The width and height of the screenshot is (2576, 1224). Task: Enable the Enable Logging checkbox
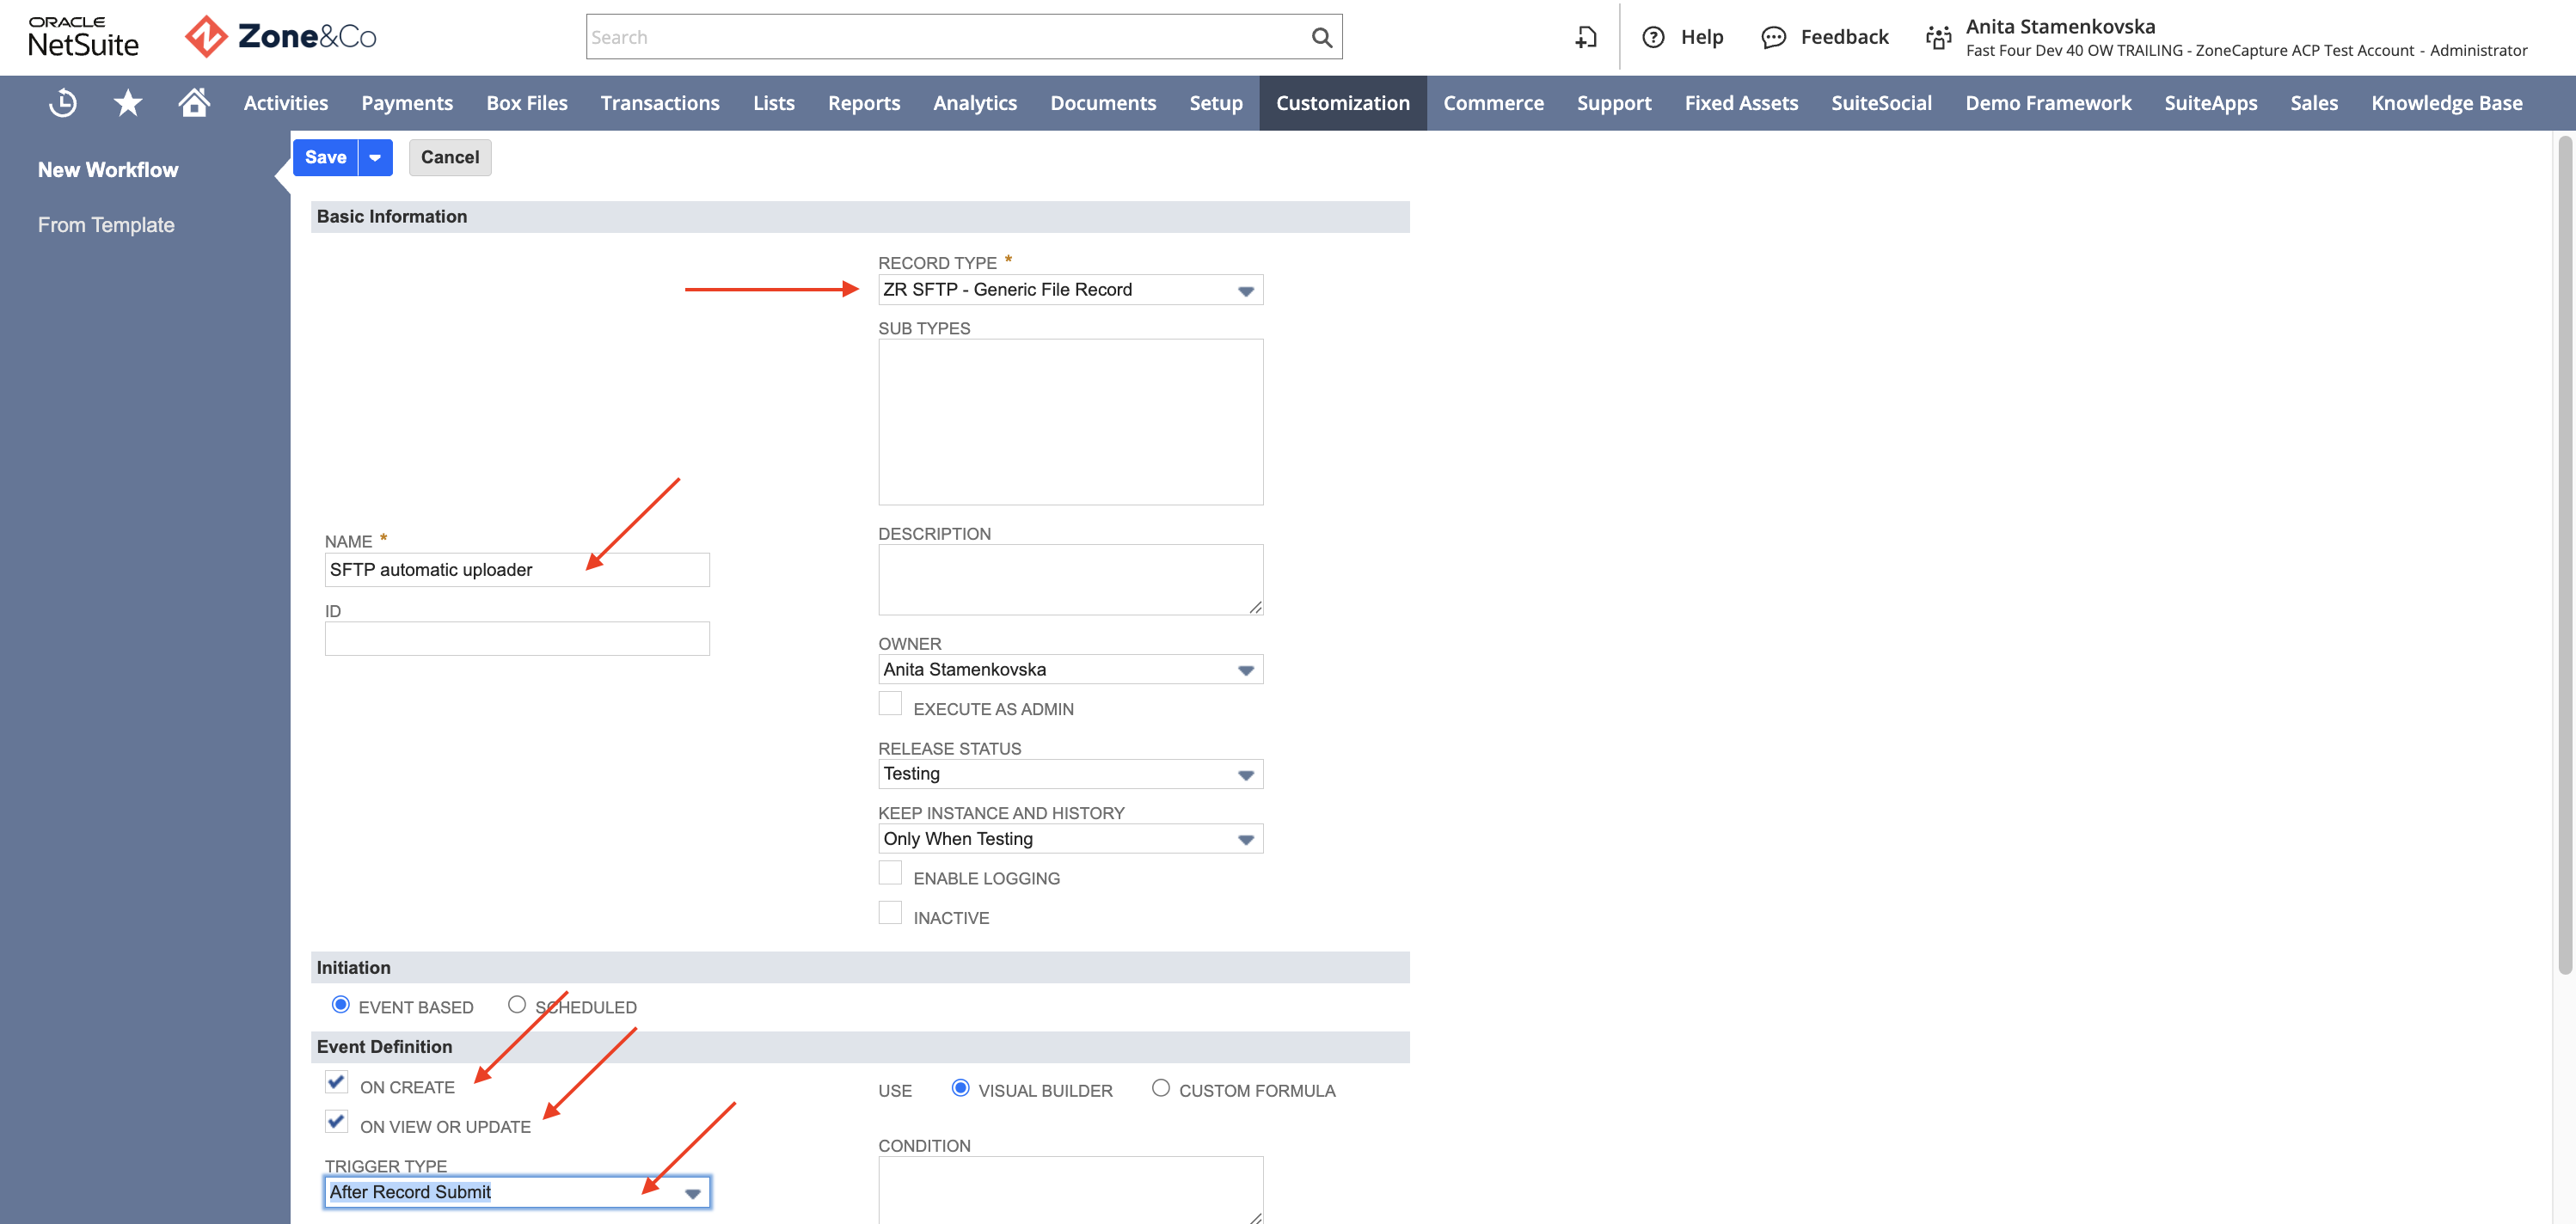[890, 873]
